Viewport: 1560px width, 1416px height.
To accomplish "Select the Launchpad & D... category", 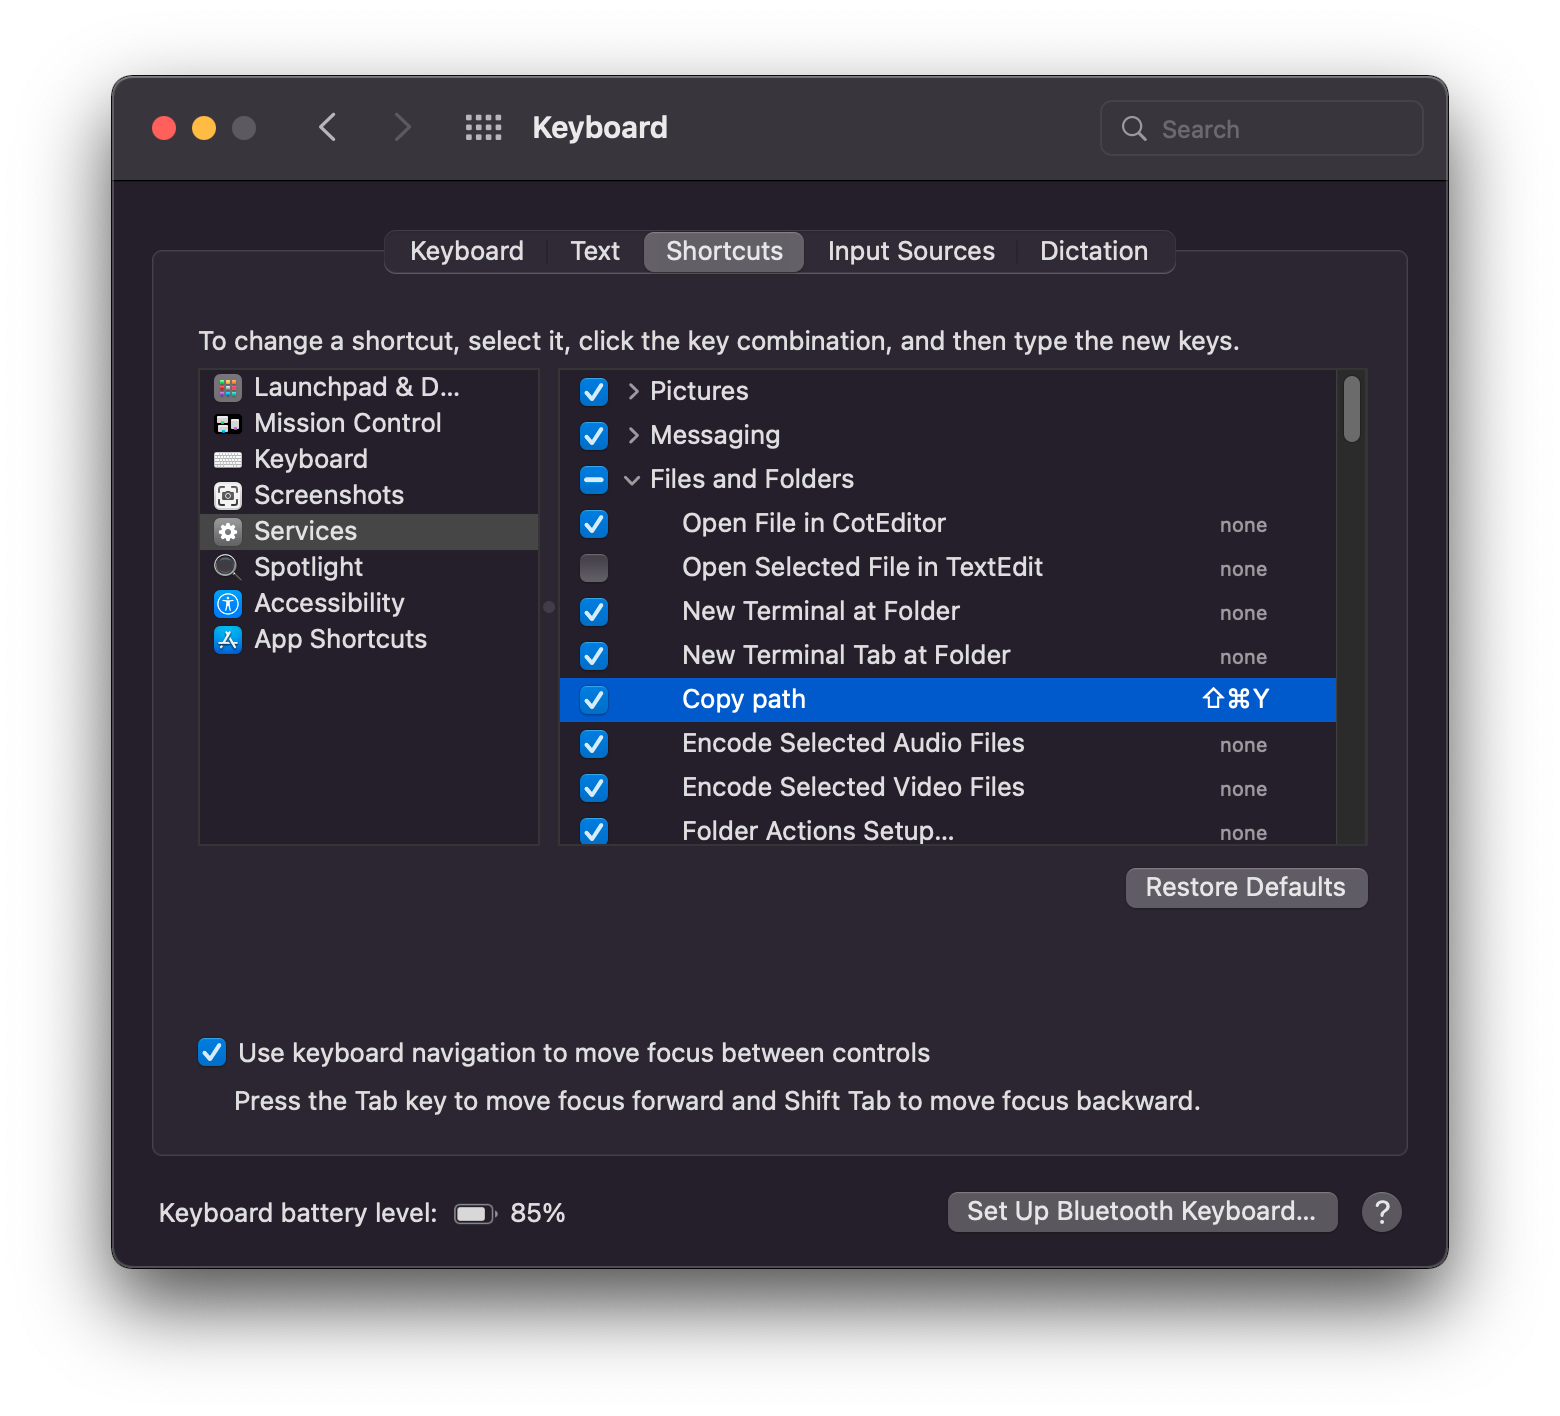I will 369,388.
